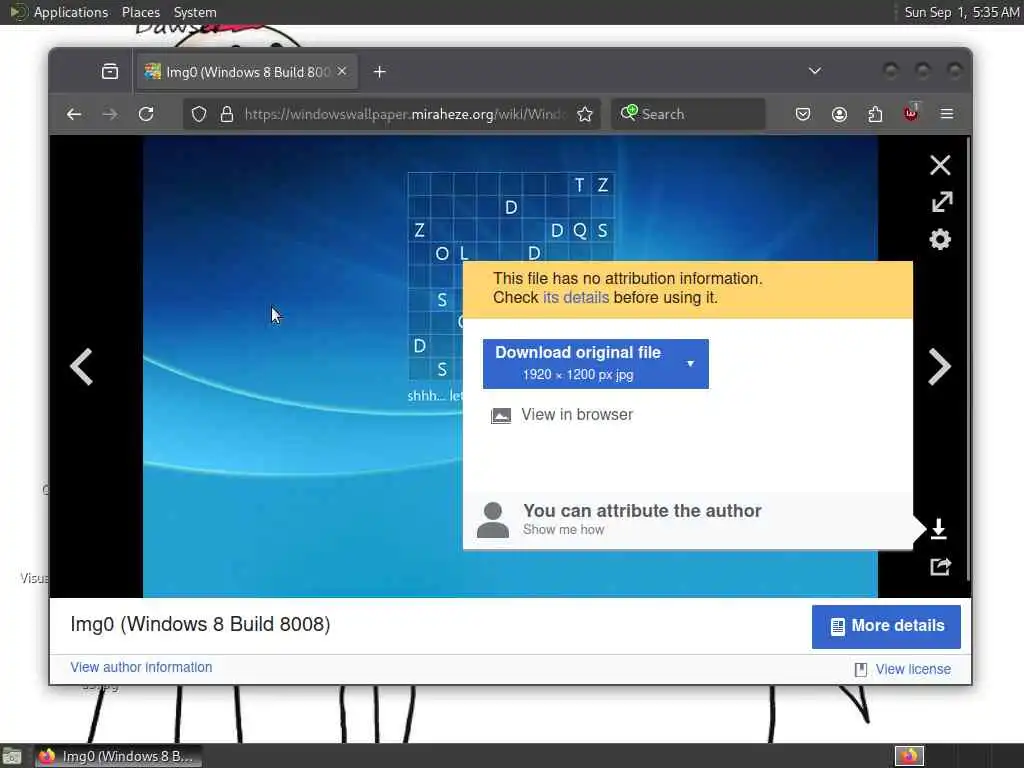Click the Firefox icon in panel tray
1024x768 pixels.
[909, 756]
